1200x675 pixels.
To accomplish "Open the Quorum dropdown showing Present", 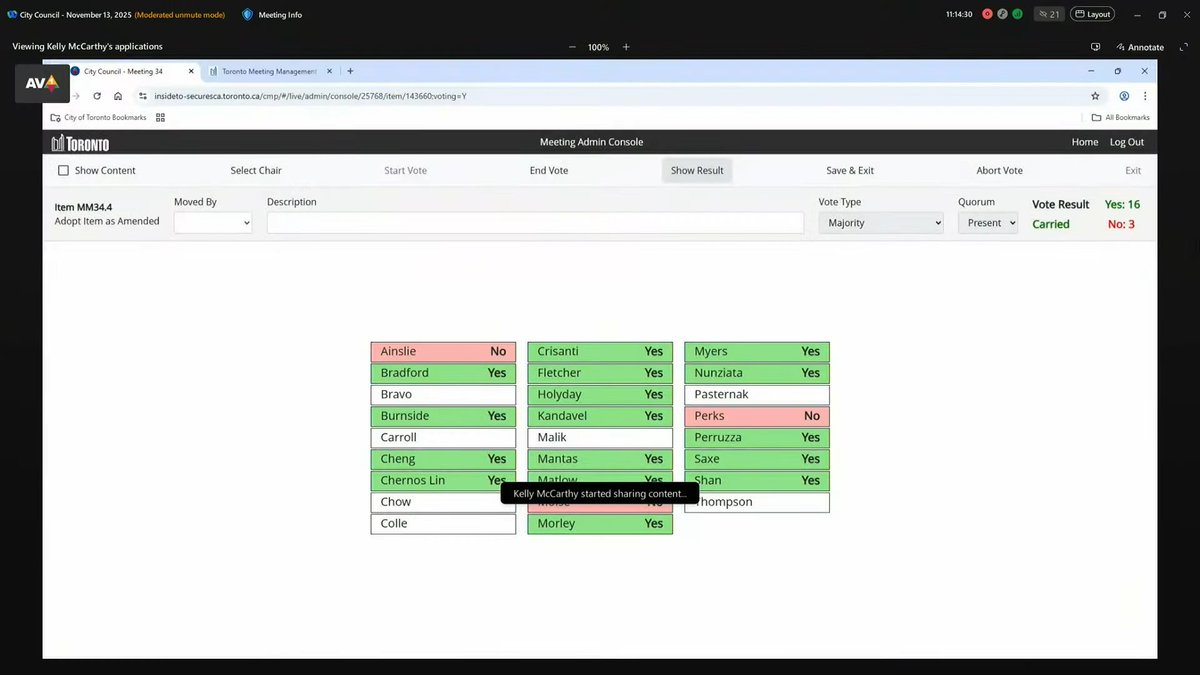I will coord(988,223).
